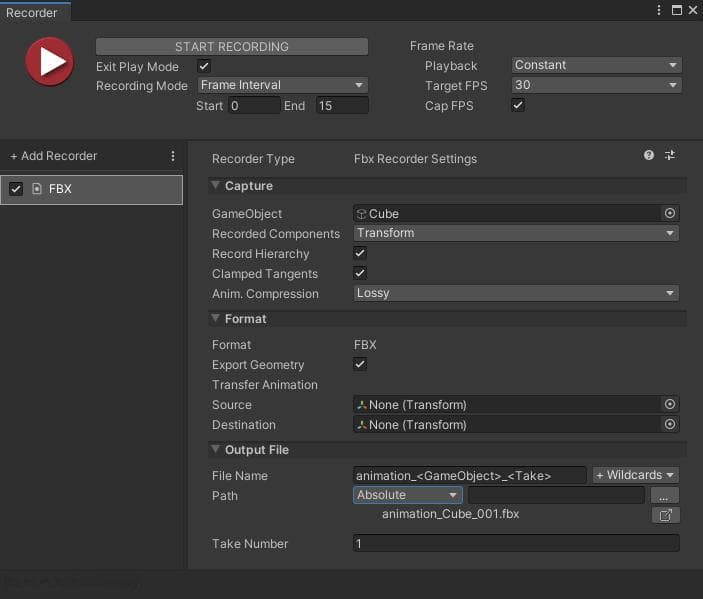Image resolution: width=703 pixels, height=599 pixels.
Task: Click the Take Number input field
Action: click(x=516, y=543)
